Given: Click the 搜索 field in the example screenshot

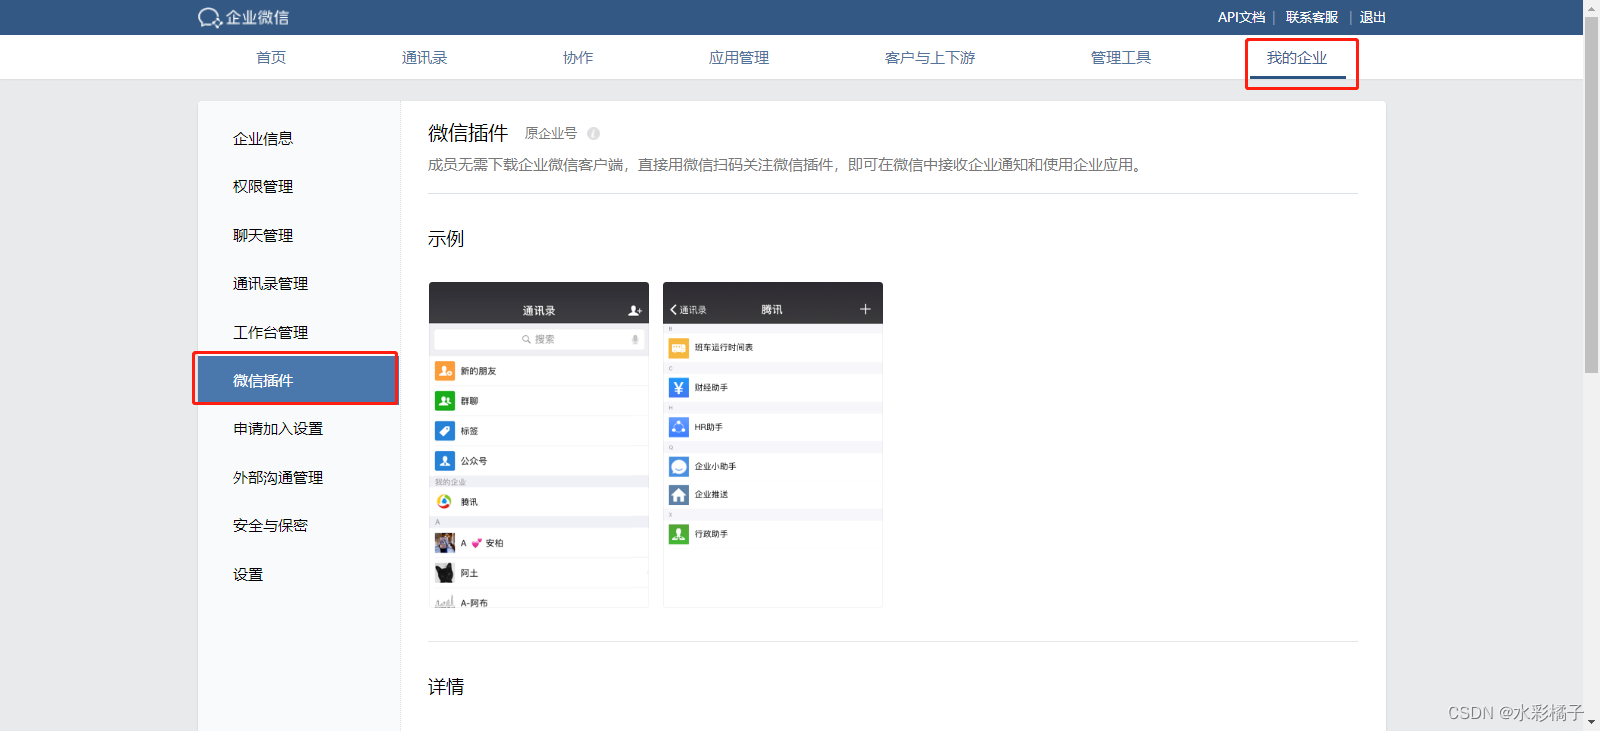Looking at the screenshot, I should (538, 340).
